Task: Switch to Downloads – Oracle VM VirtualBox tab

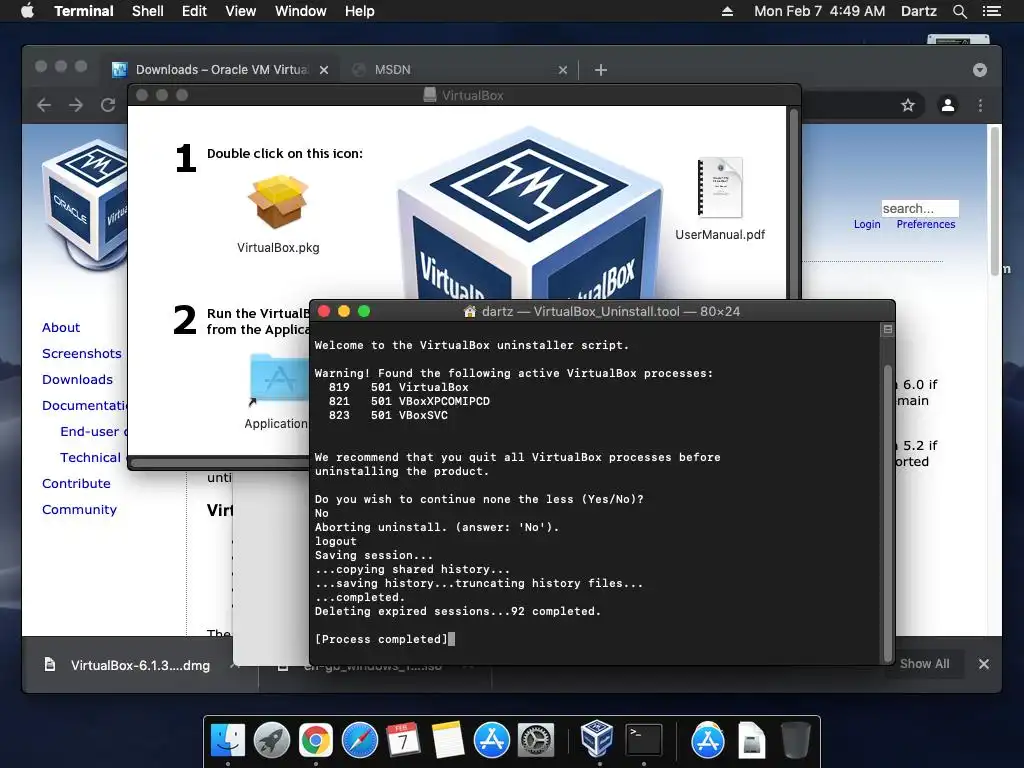Action: tap(221, 70)
